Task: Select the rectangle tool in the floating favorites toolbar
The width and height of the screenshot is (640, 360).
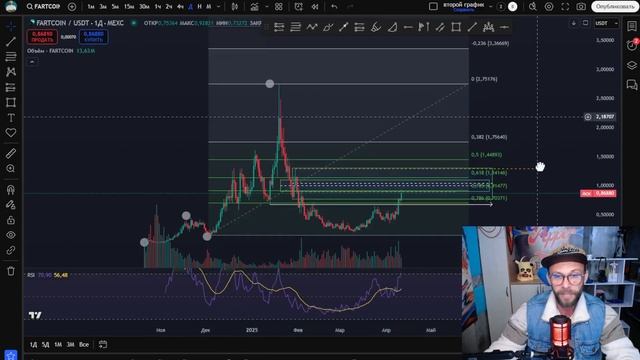Action: click(x=456, y=27)
